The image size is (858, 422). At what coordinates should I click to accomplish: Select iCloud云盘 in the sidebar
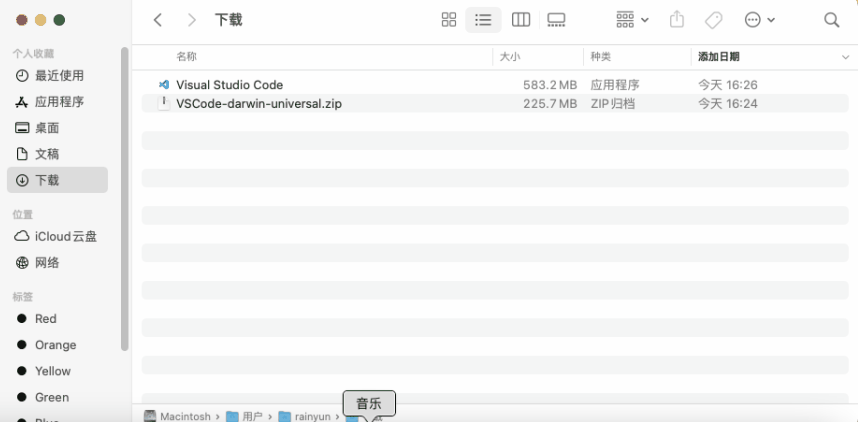tap(65, 237)
